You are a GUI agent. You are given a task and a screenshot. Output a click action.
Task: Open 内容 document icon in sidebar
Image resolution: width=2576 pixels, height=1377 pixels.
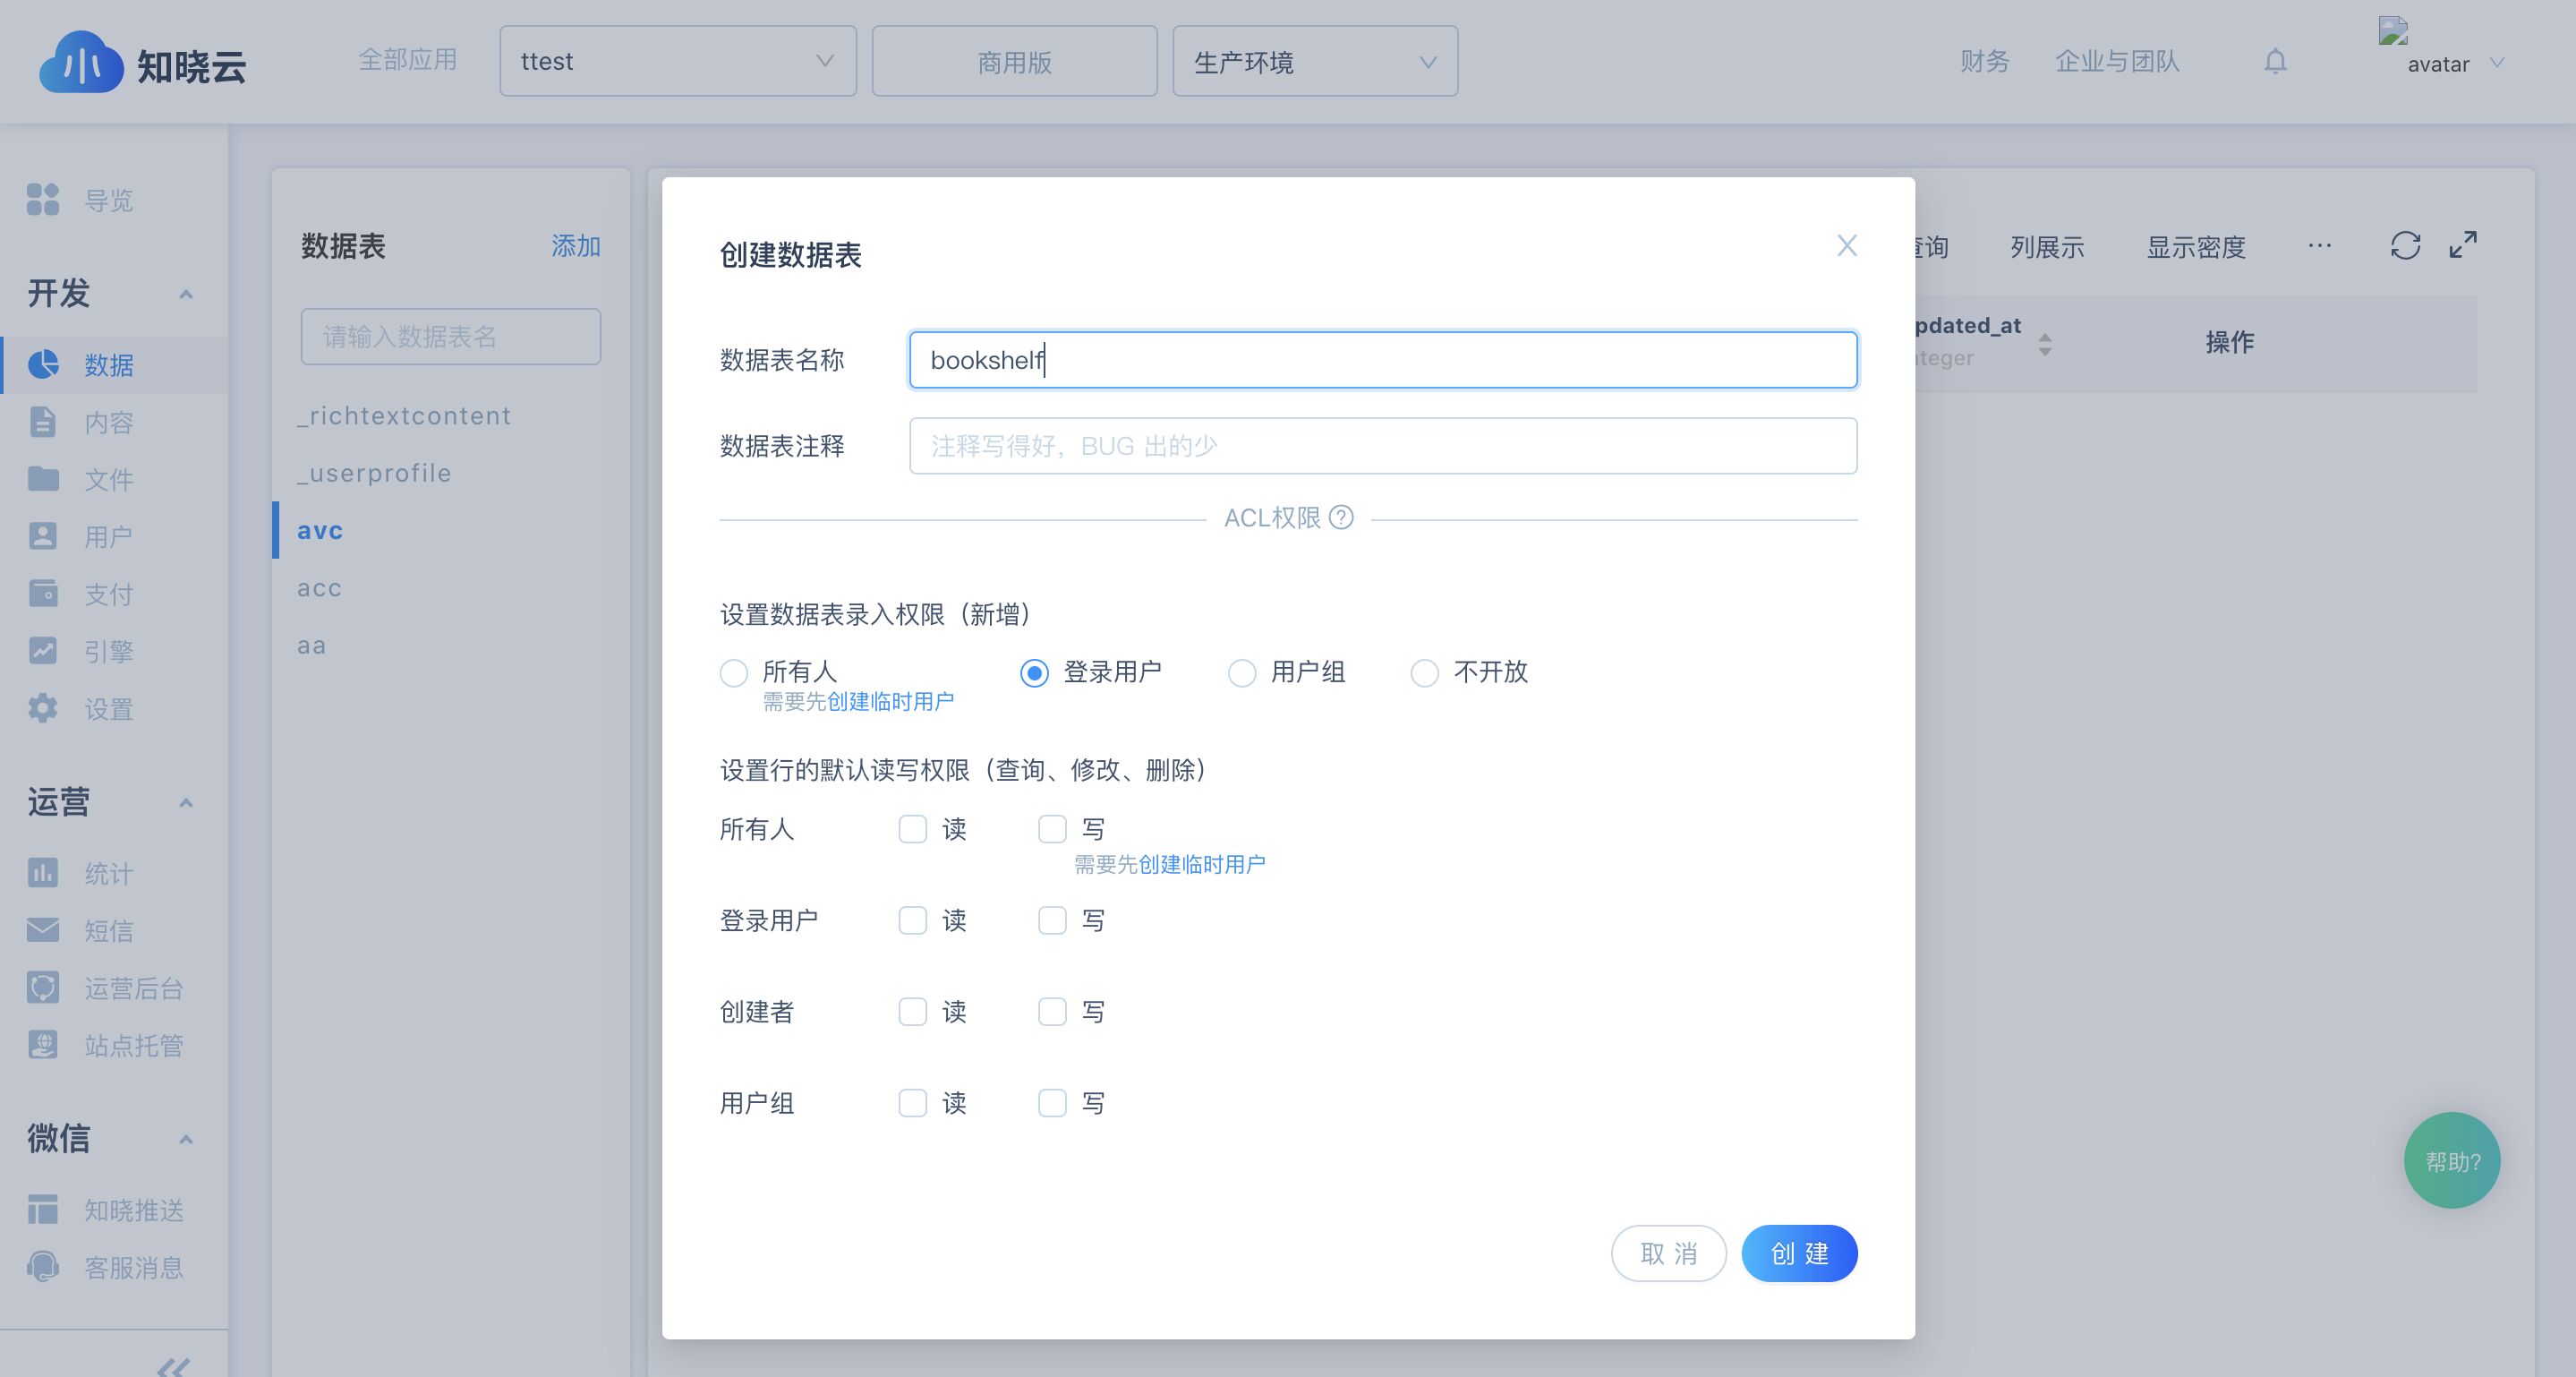[x=43, y=421]
